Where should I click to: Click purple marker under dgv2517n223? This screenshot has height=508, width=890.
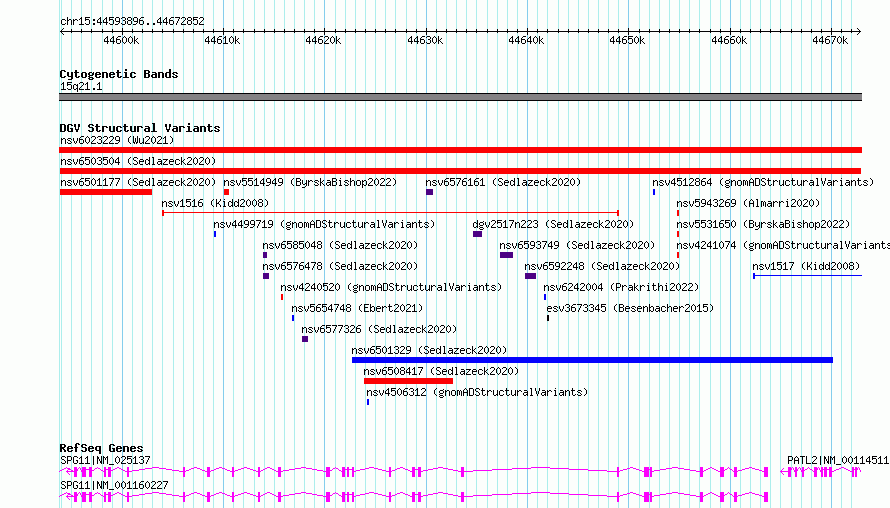point(477,234)
